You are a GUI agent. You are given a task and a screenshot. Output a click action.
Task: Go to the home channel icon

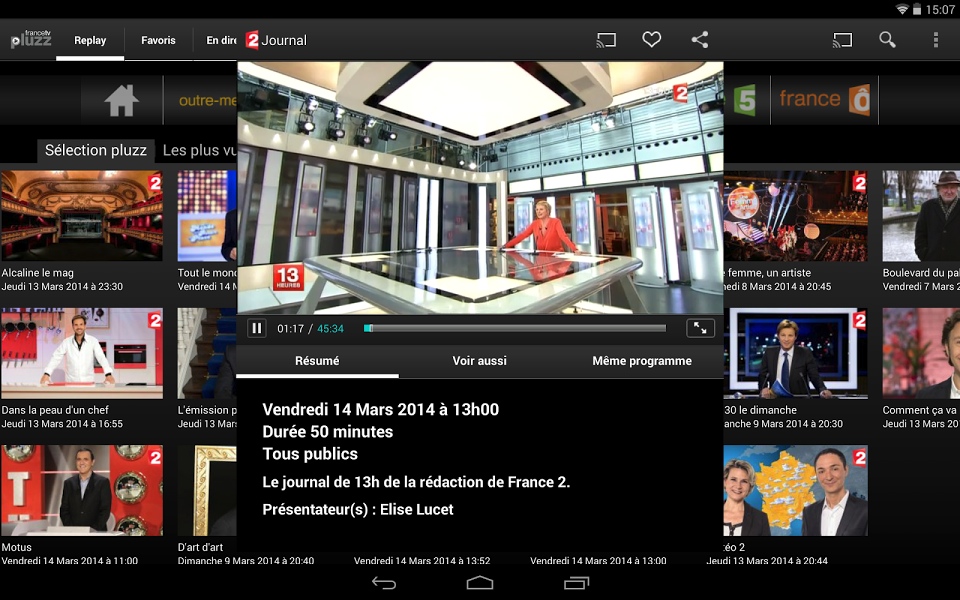[x=121, y=100]
